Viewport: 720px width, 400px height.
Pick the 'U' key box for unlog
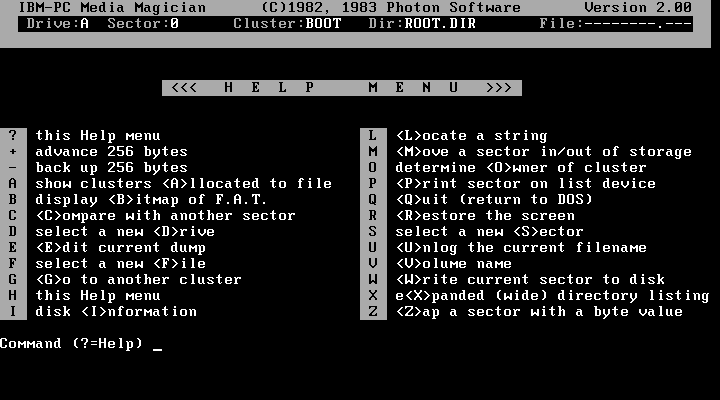click(x=373, y=248)
